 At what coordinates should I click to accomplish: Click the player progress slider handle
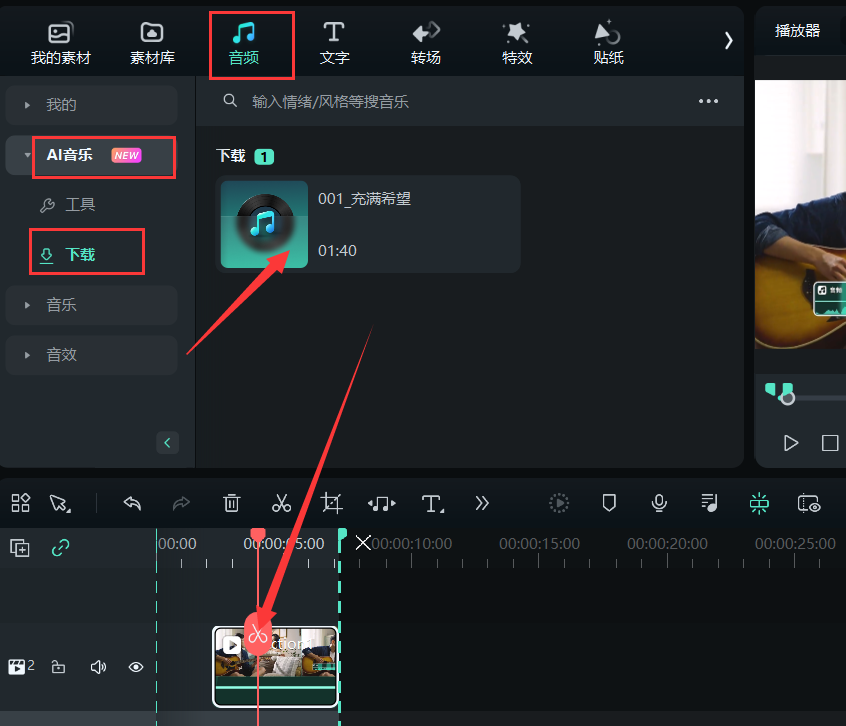[x=788, y=398]
